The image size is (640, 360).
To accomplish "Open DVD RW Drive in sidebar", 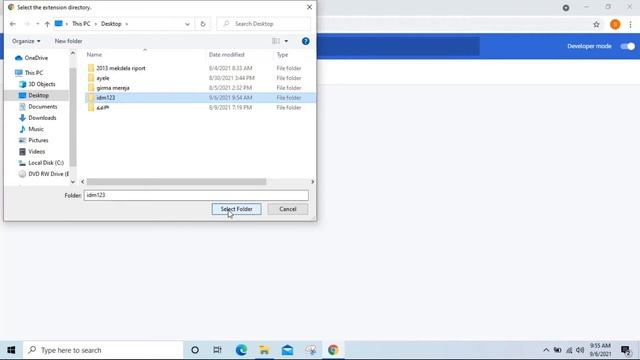I will (44, 174).
